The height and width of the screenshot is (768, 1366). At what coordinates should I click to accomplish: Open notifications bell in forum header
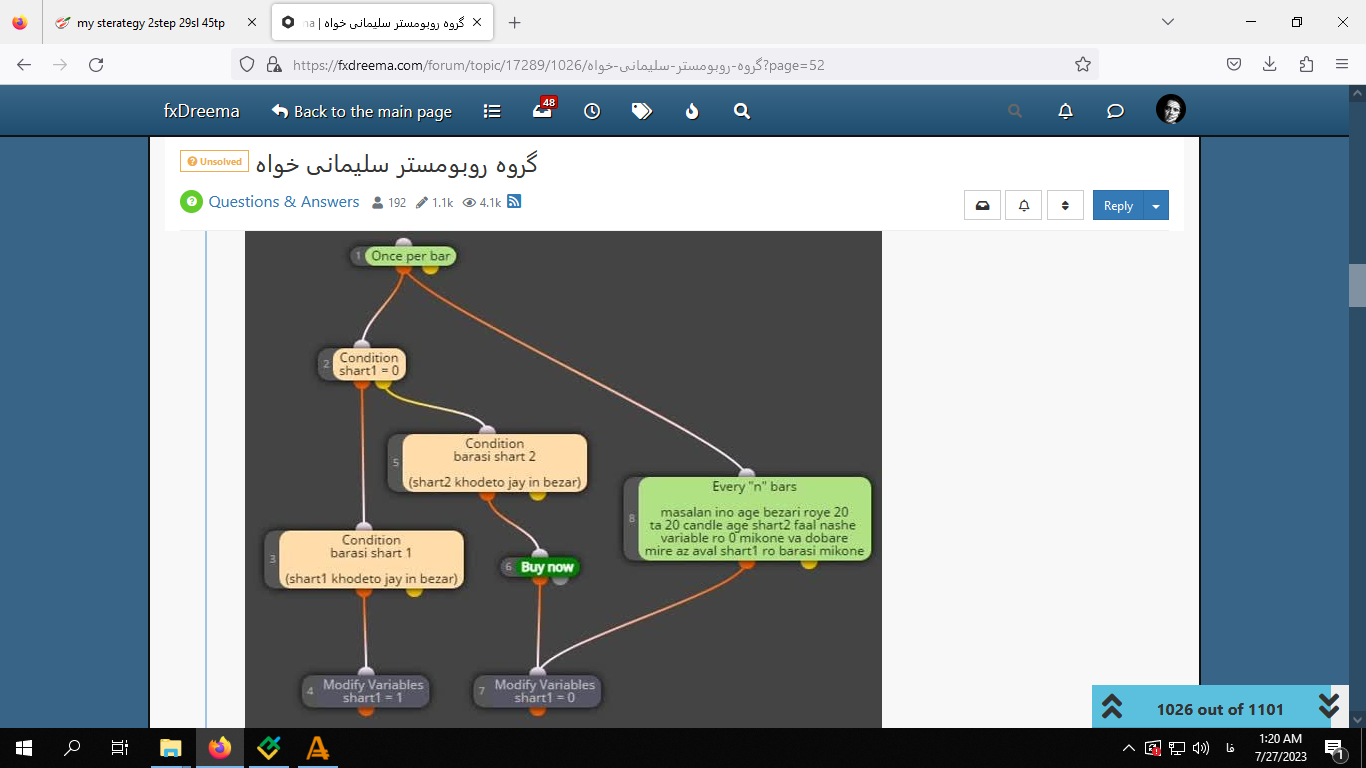(1066, 111)
